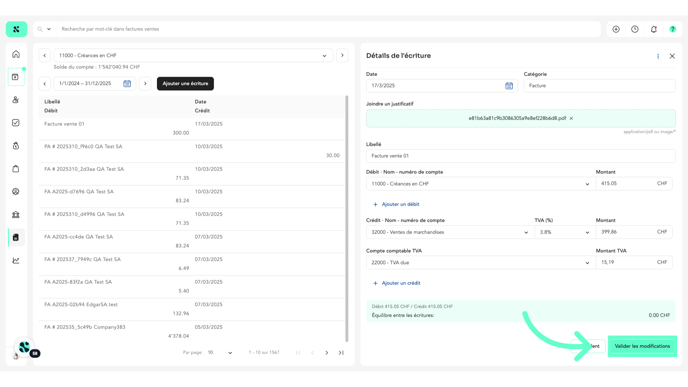Open the inbox icon with green dot
This screenshot has width=688, height=387.
click(16, 77)
